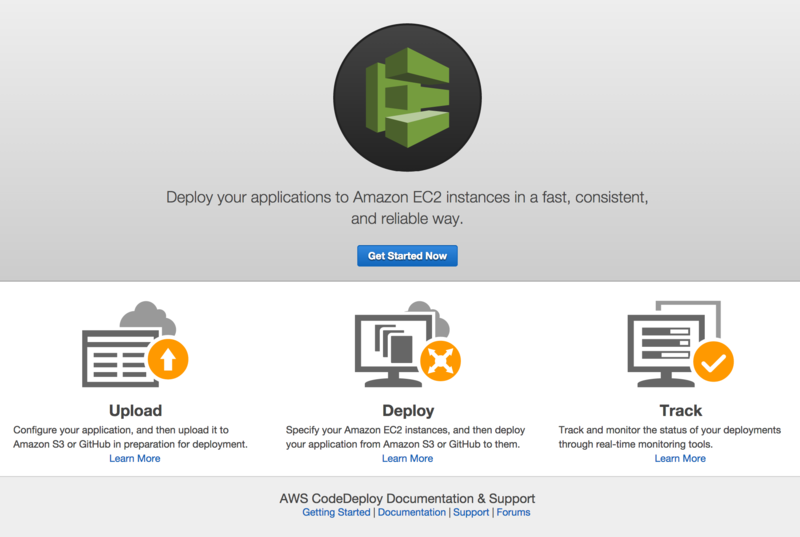800x537 pixels.
Task: Click the 'Specify your Amazon EC2 instances' description
Action: pos(405,437)
